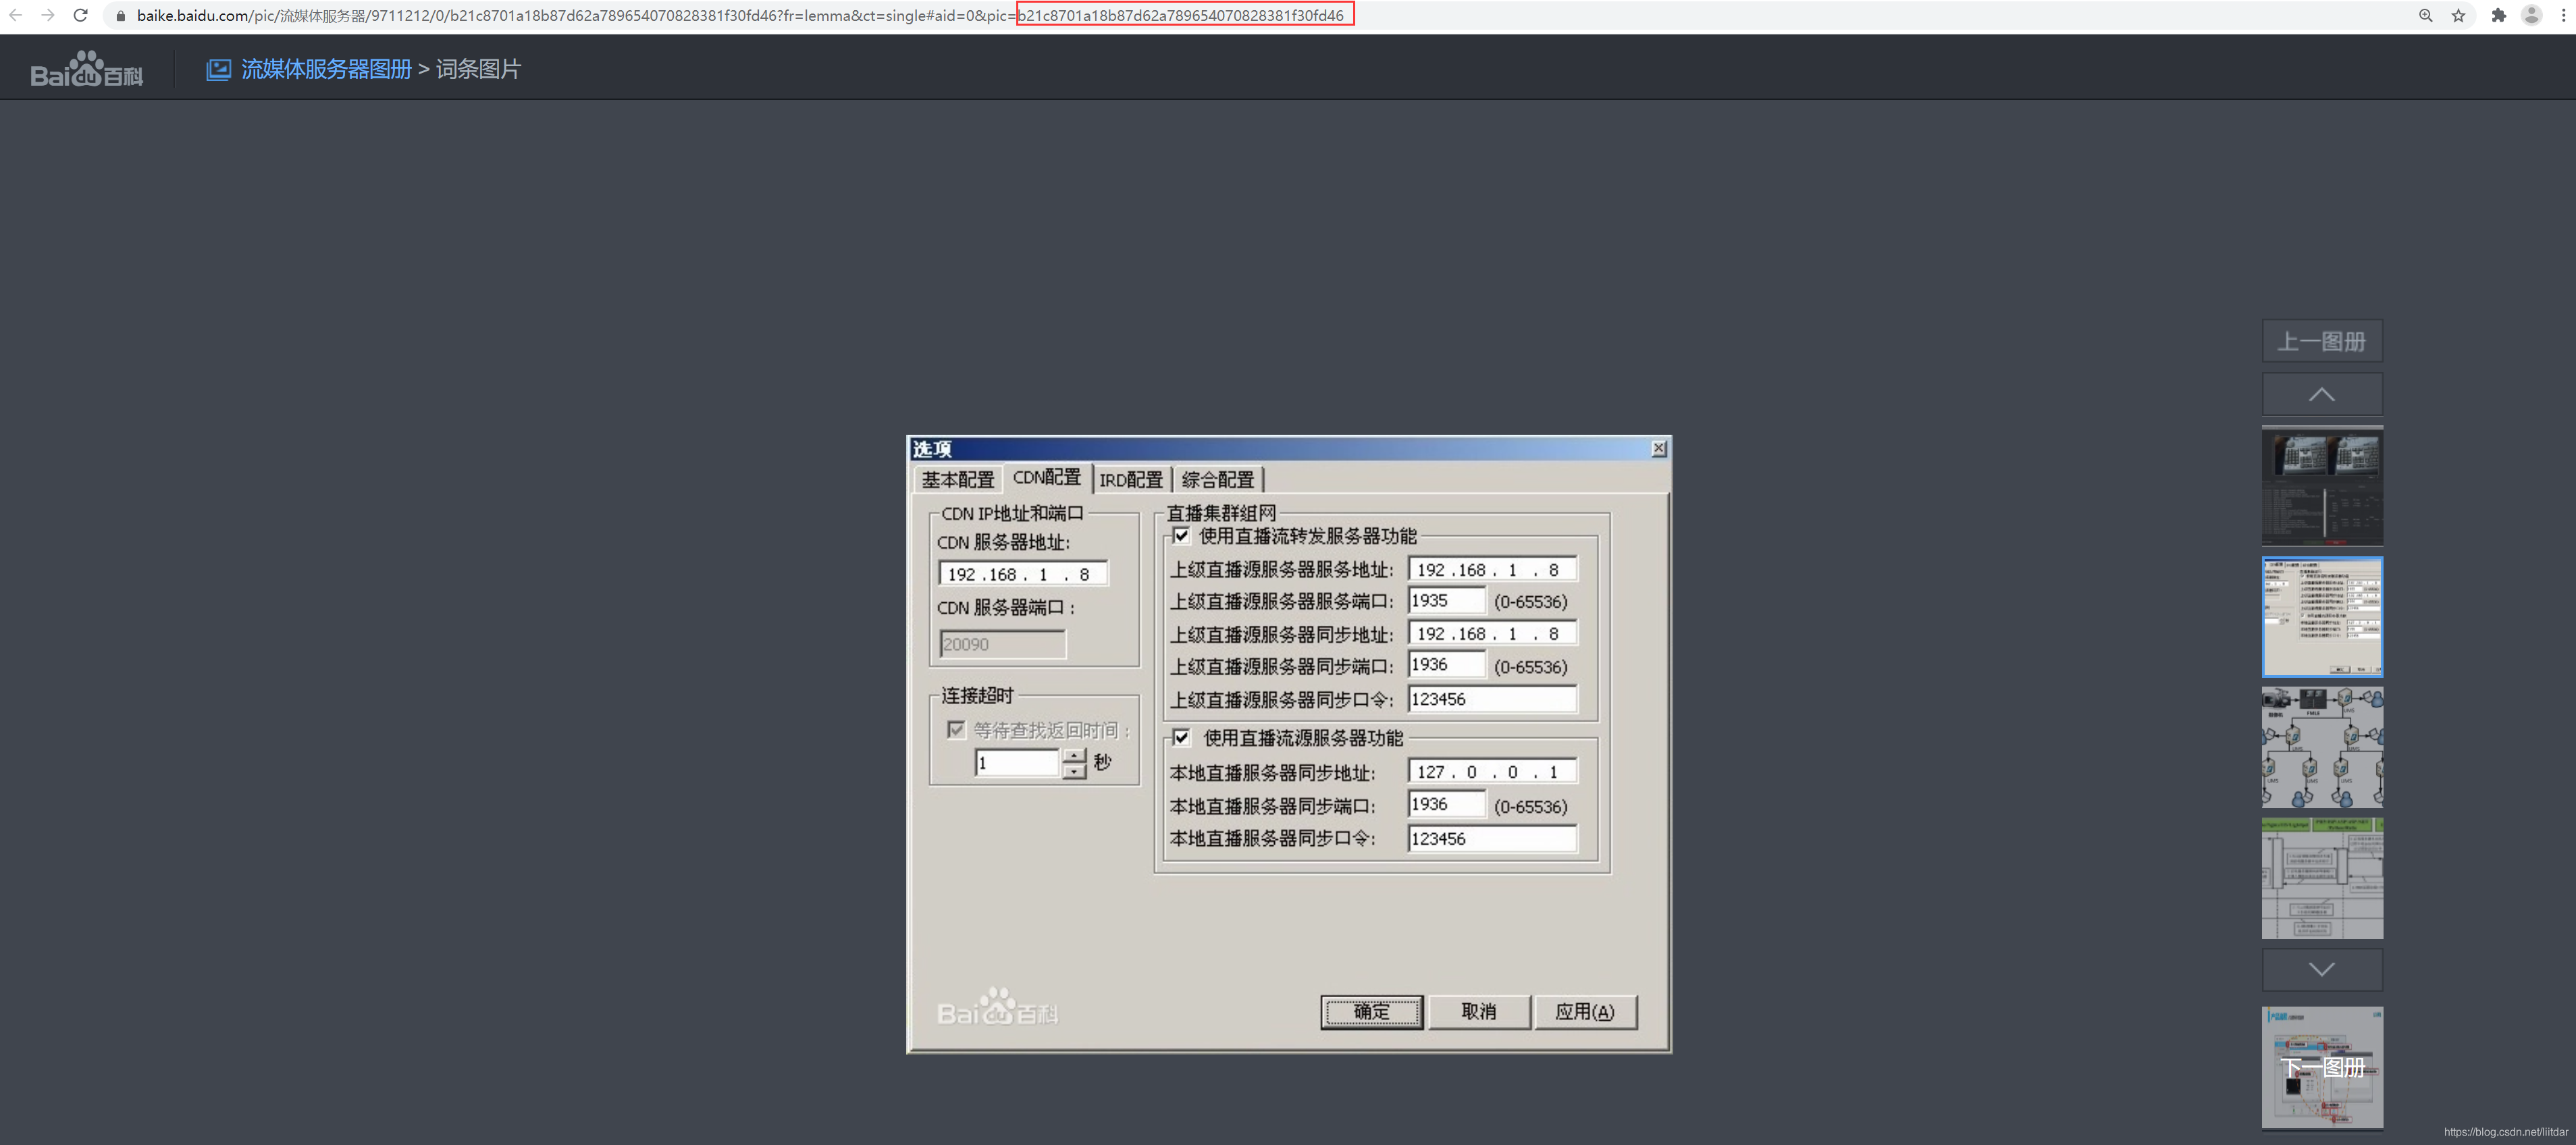Image resolution: width=2576 pixels, height=1145 pixels.
Task: Click the 确定 button
Action: click(x=1371, y=1012)
